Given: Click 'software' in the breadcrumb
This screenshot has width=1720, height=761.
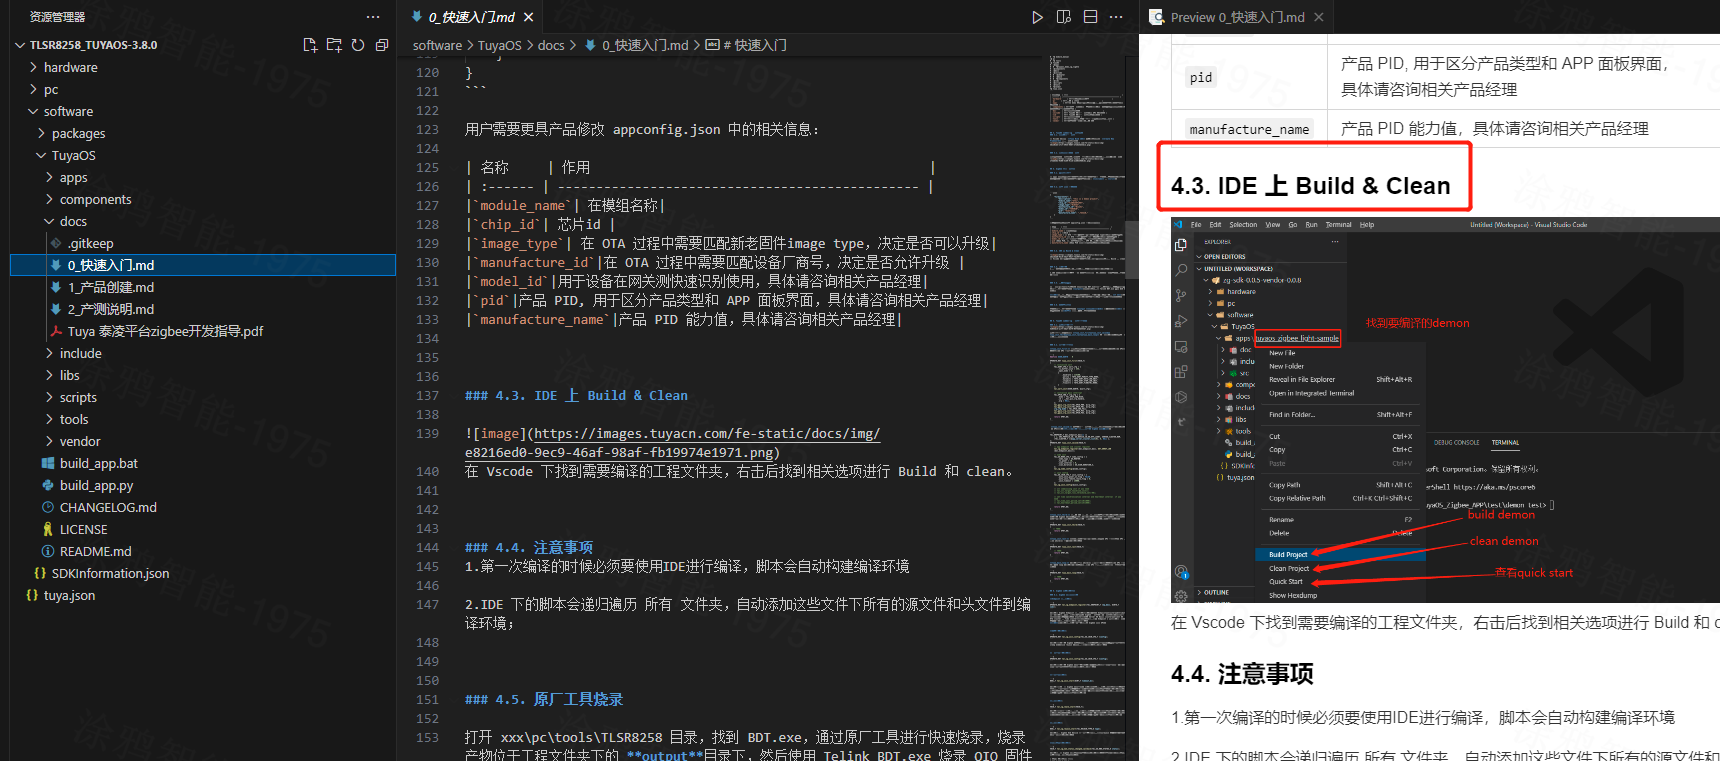Looking at the screenshot, I should [437, 45].
